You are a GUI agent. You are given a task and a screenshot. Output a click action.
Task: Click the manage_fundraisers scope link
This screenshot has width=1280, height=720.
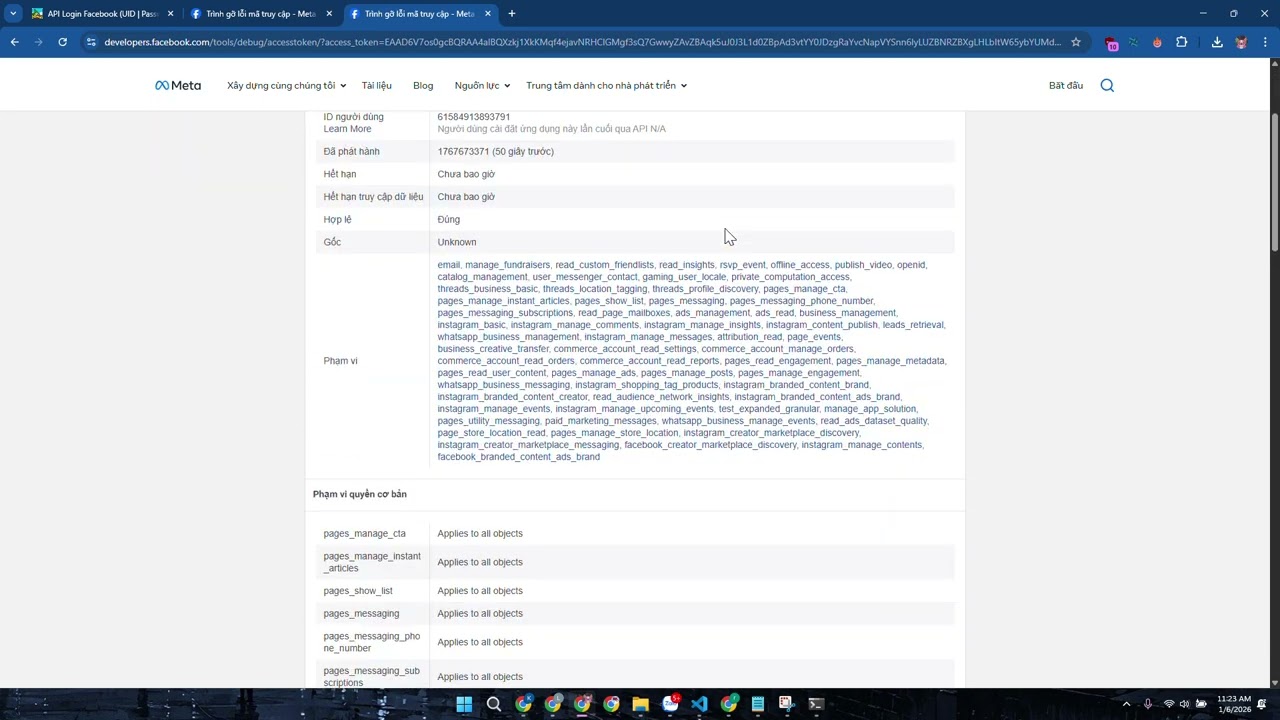(507, 265)
